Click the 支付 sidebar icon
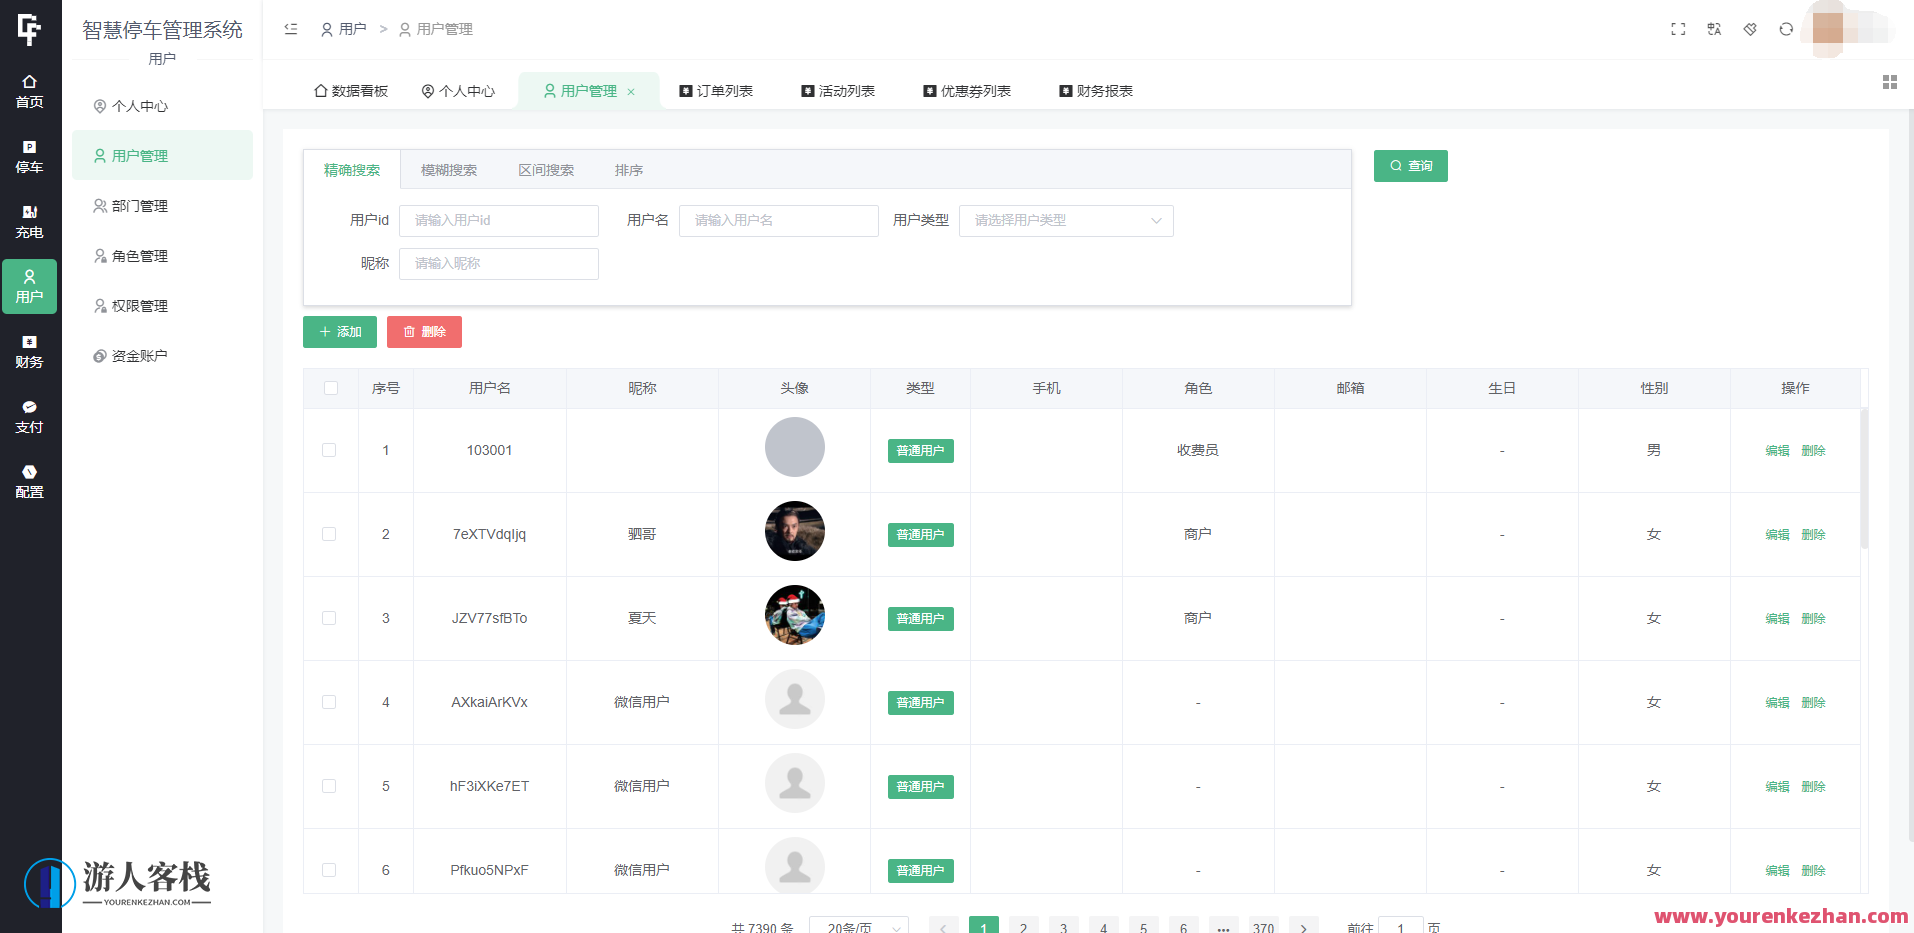1914x933 pixels. [29, 417]
